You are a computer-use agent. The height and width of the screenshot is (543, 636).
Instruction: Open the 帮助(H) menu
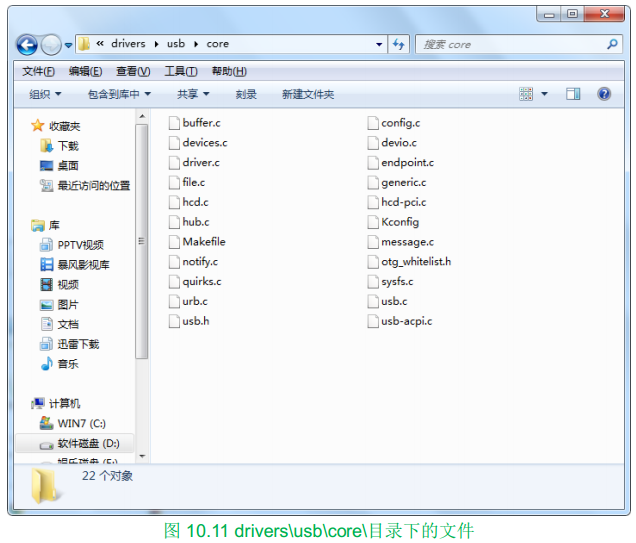[229, 71]
